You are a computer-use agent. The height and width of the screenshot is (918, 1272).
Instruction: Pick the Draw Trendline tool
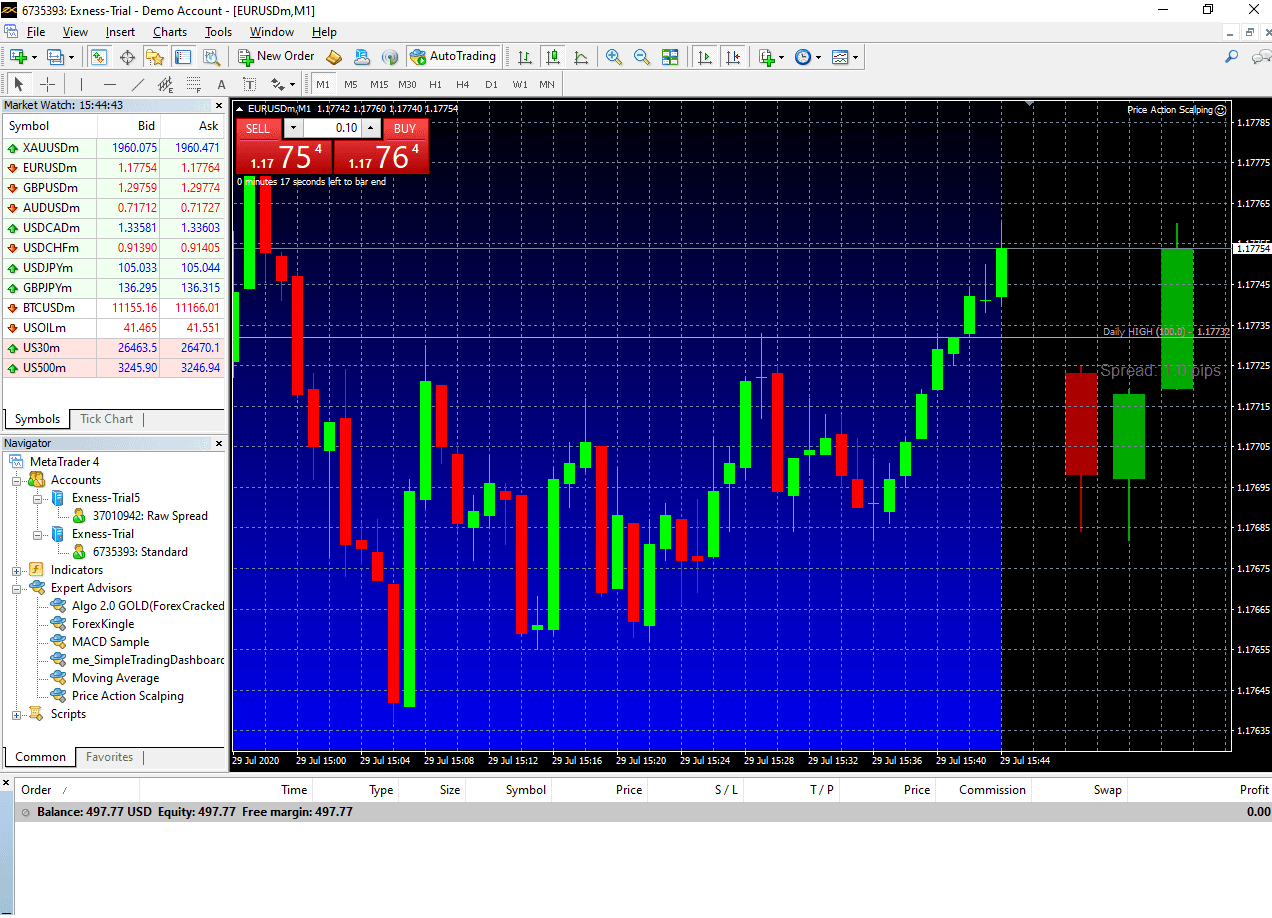[x=138, y=84]
